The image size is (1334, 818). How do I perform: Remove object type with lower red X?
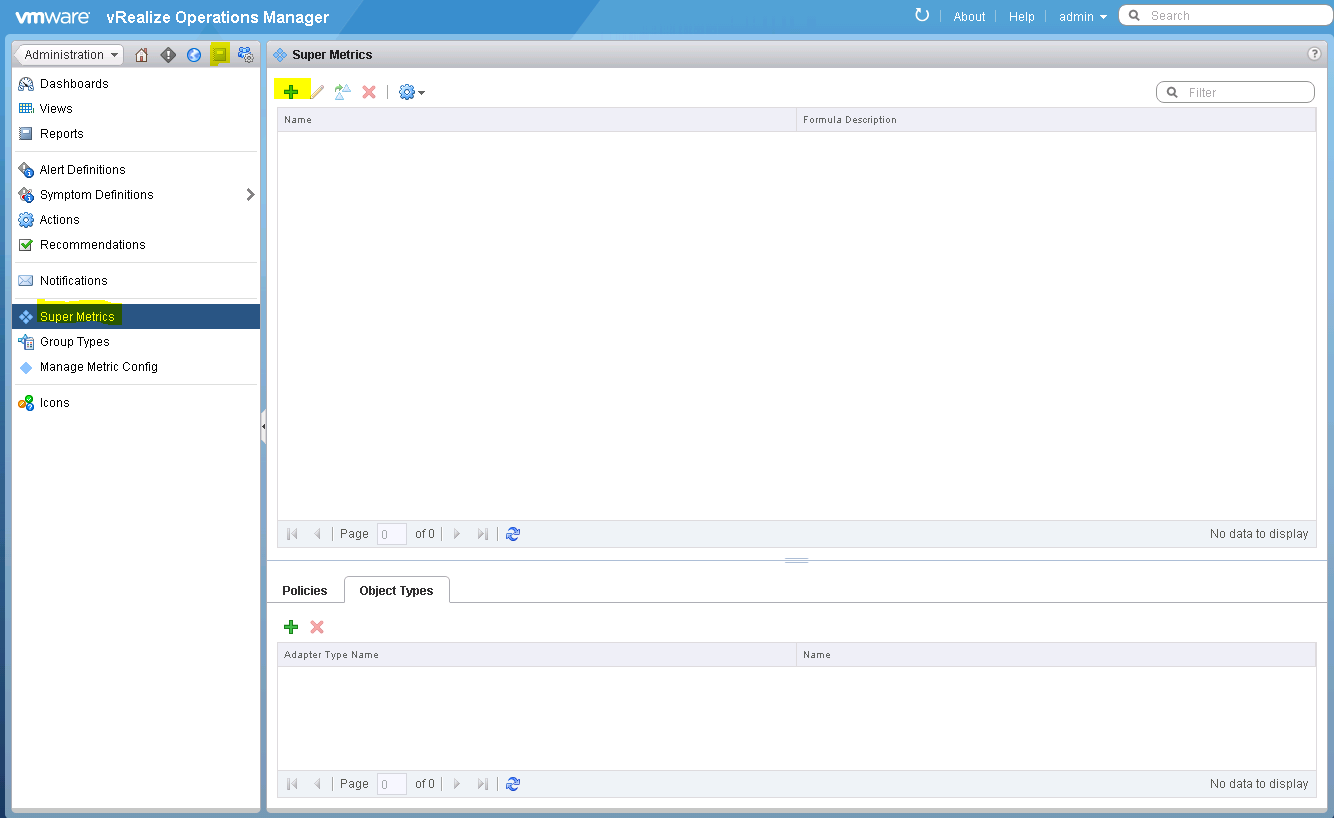point(317,627)
